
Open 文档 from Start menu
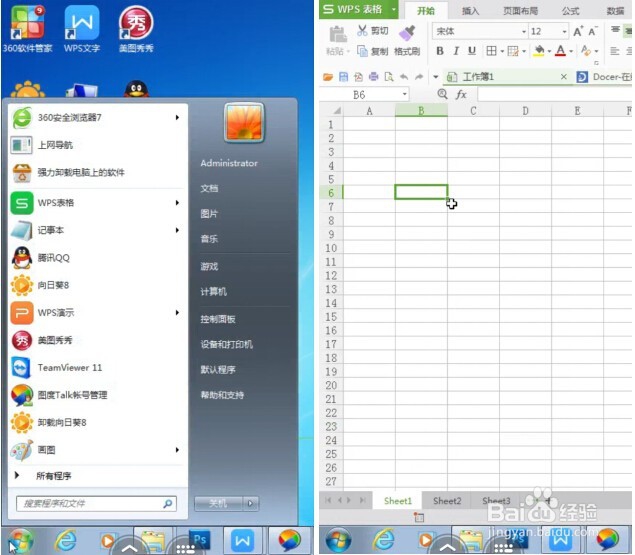click(209, 188)
